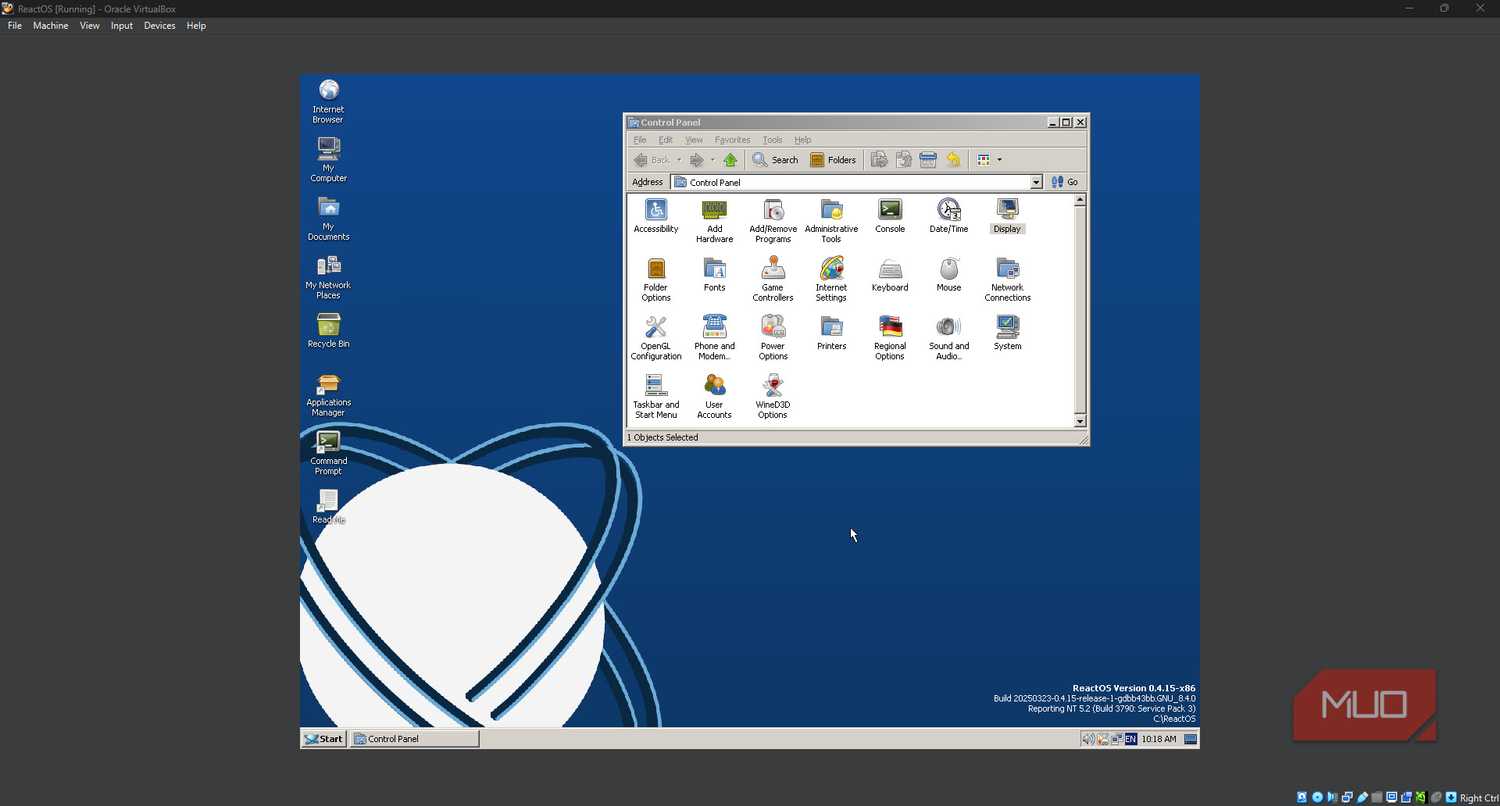The width and height of the screenshot is (1500, 806).
Task: Open Add/Remove Programs
Action: 773,221
